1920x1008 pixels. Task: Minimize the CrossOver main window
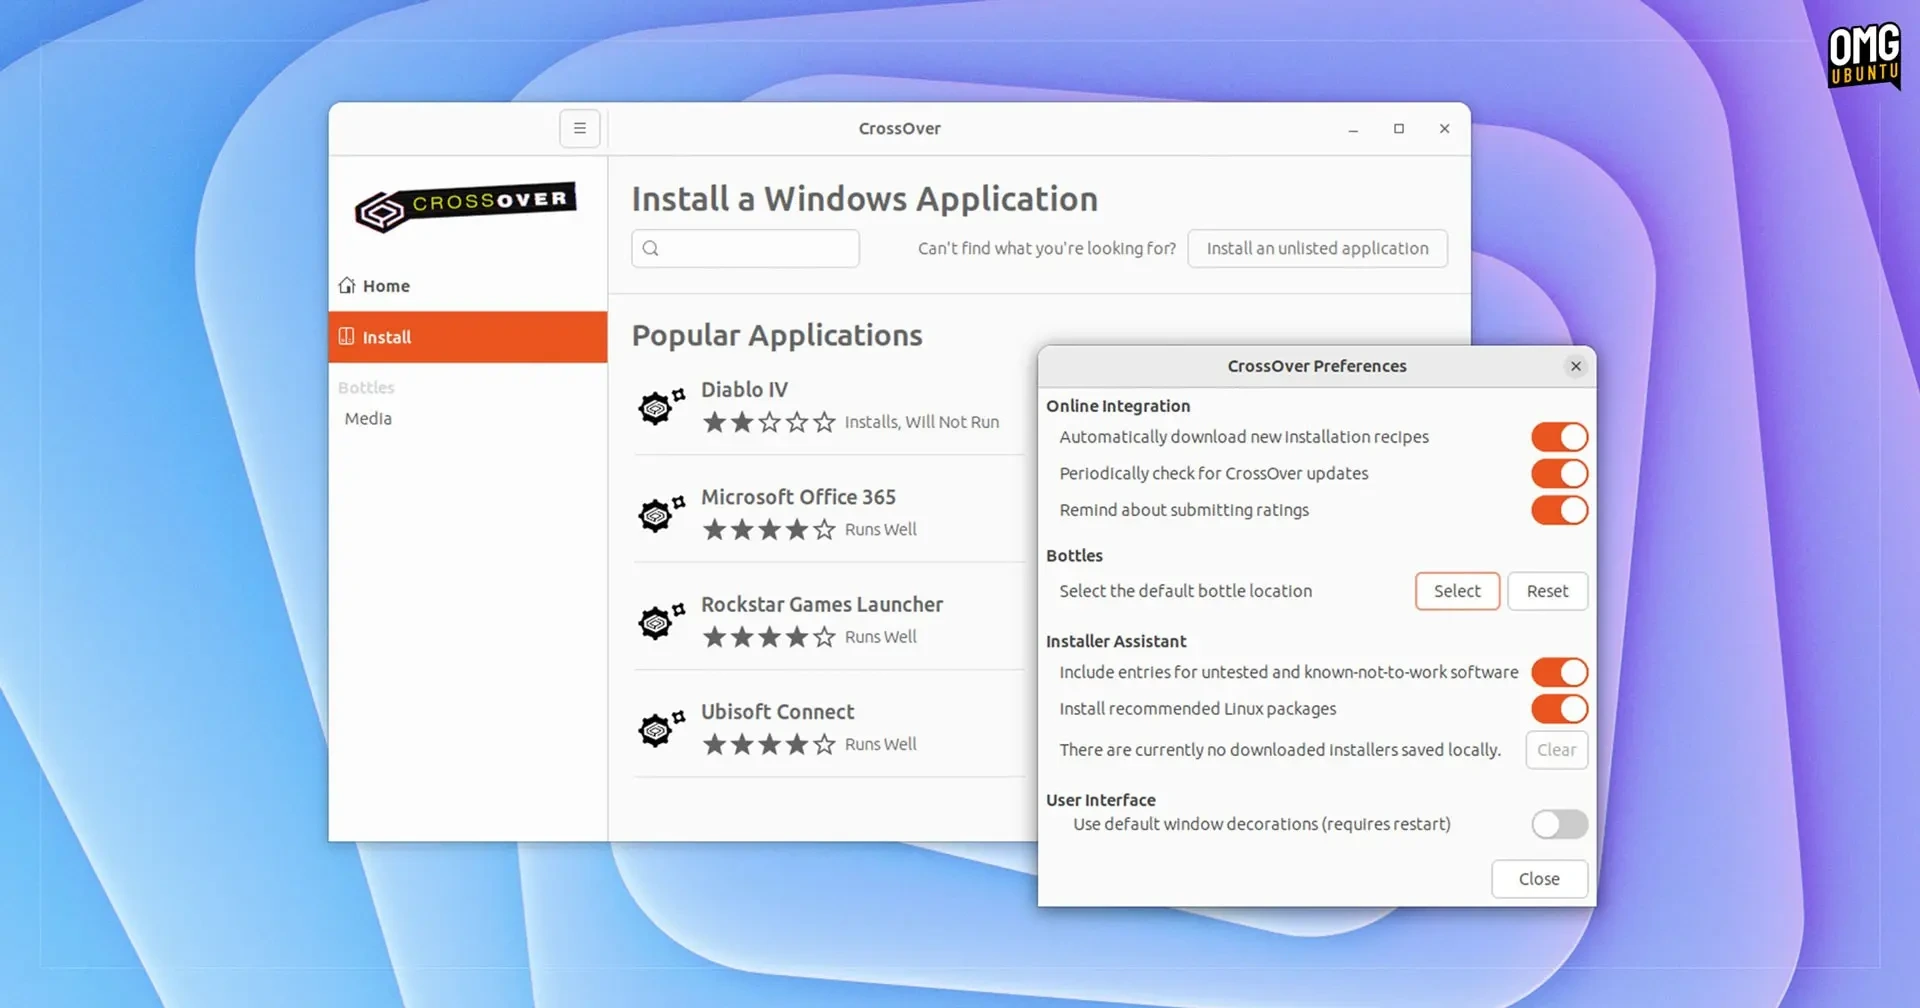(x=1353, y=129)
